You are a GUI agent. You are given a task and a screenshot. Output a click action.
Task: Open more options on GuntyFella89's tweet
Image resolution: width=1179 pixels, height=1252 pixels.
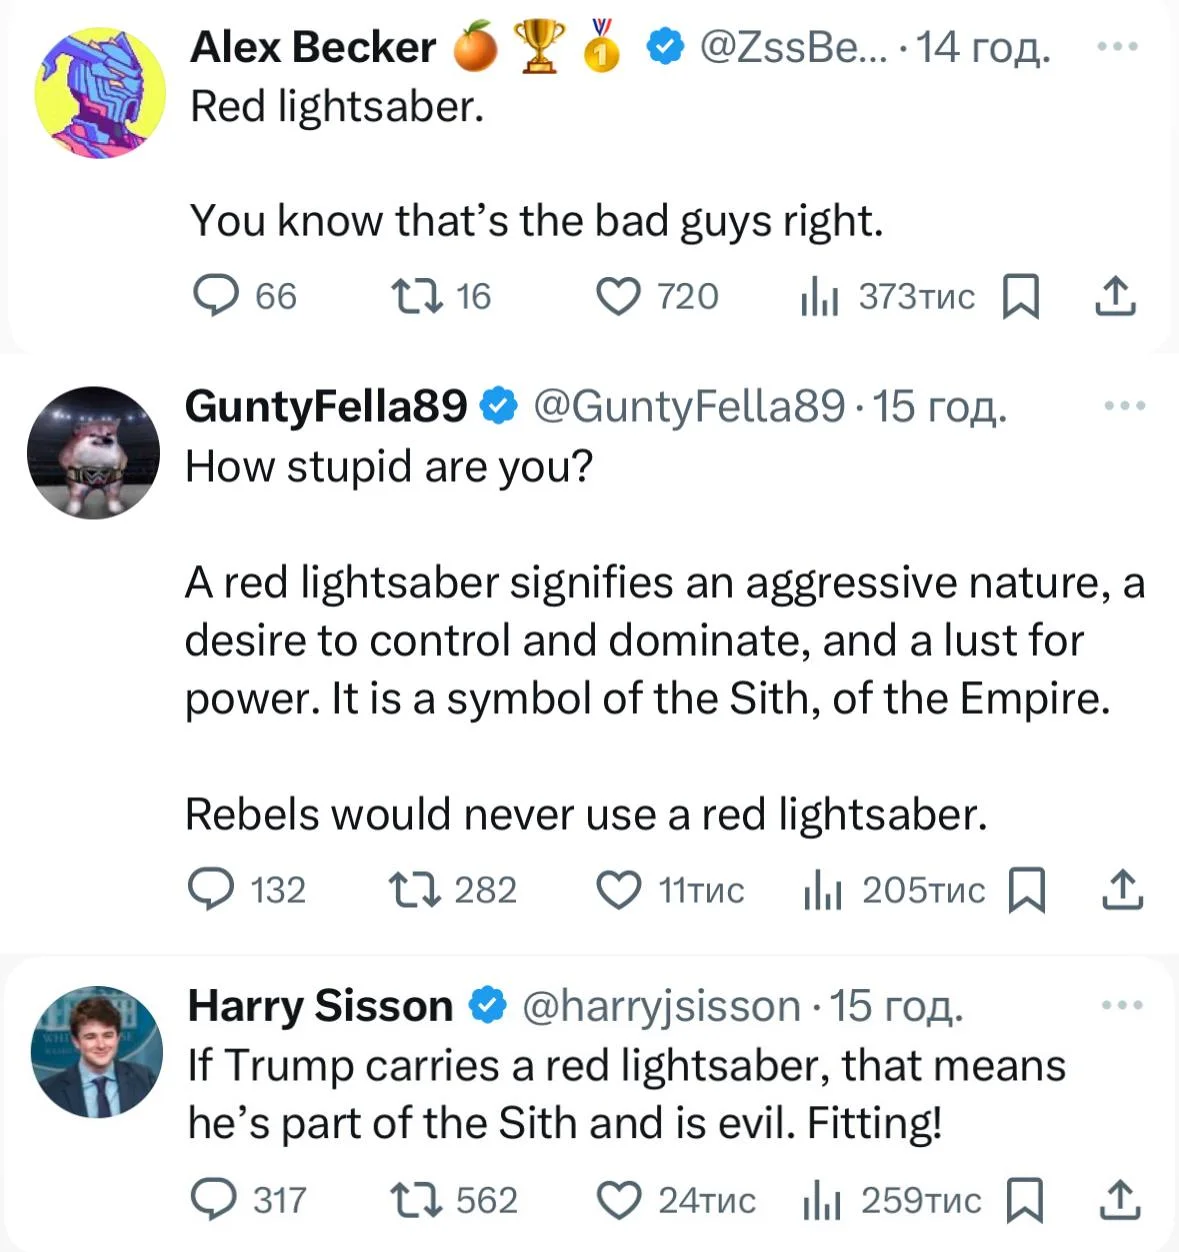tap(1125, 406)
